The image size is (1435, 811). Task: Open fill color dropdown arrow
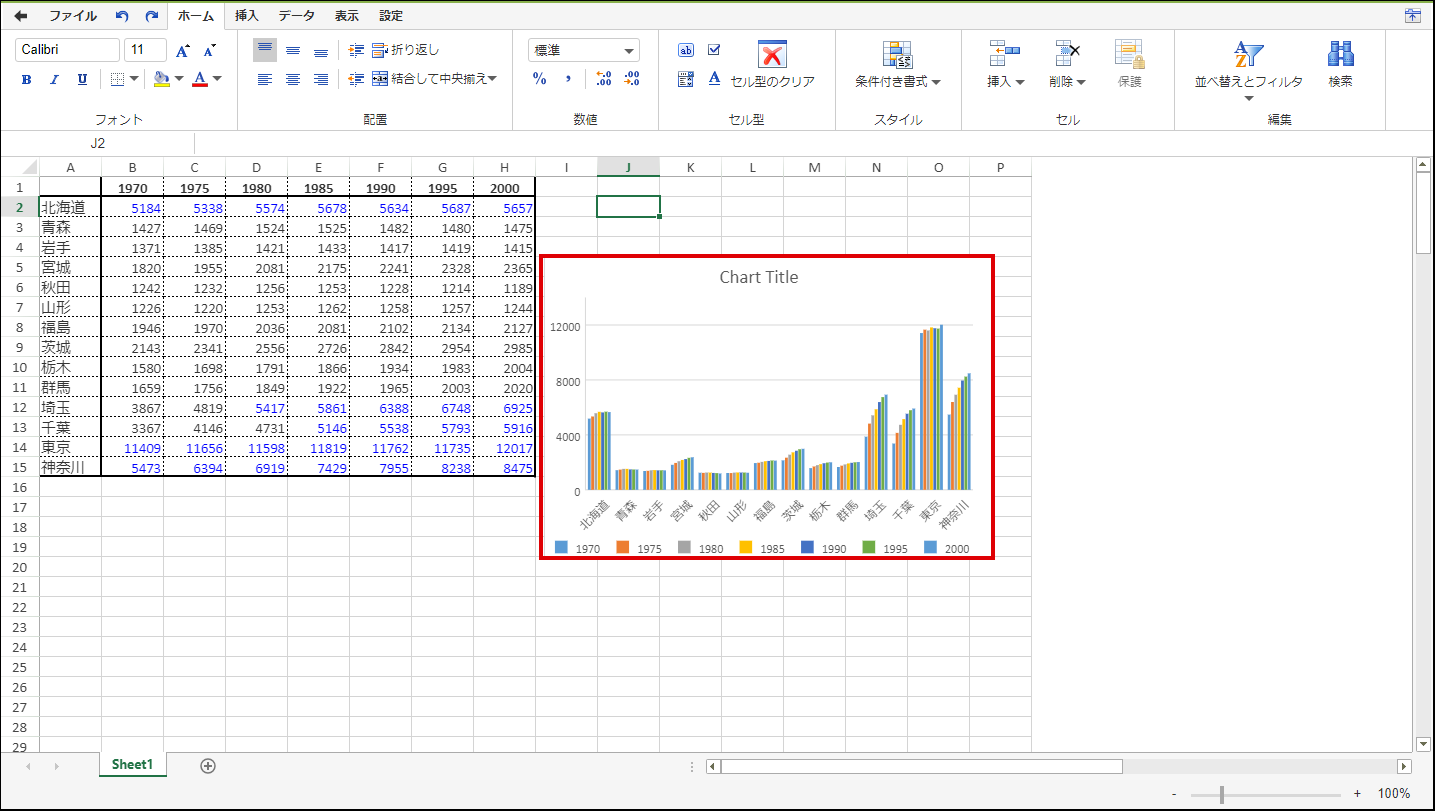click(x=179, y=79)
